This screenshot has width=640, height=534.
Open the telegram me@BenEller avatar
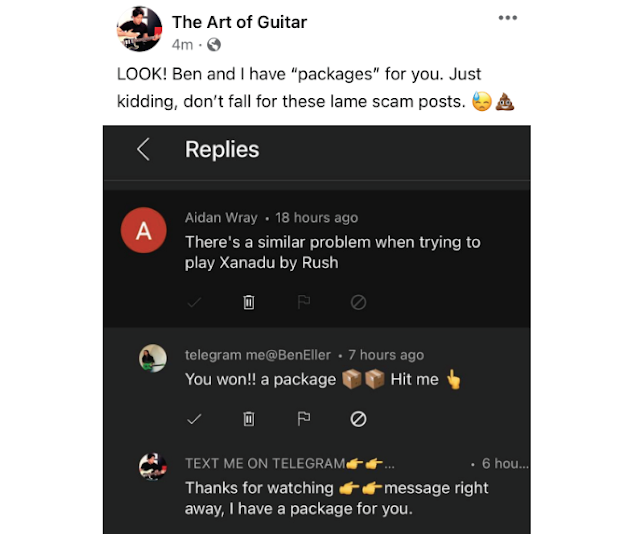pyautogui.click(x=153, y=358)
